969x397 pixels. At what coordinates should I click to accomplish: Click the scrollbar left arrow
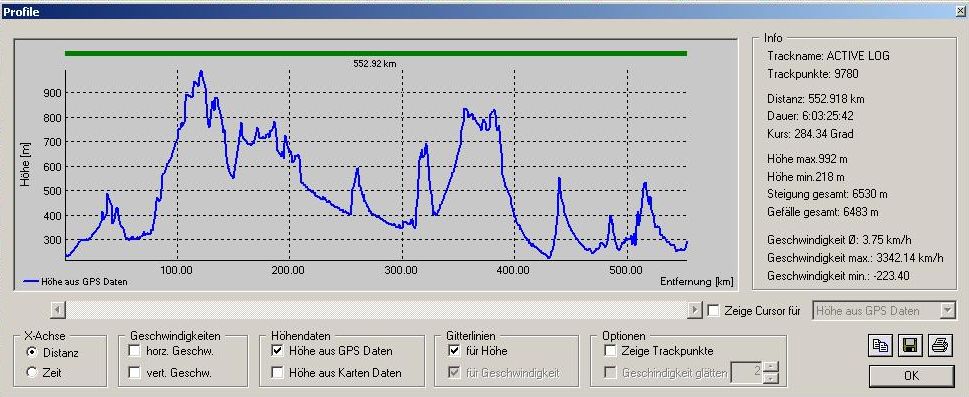click(x=57, y=310)
